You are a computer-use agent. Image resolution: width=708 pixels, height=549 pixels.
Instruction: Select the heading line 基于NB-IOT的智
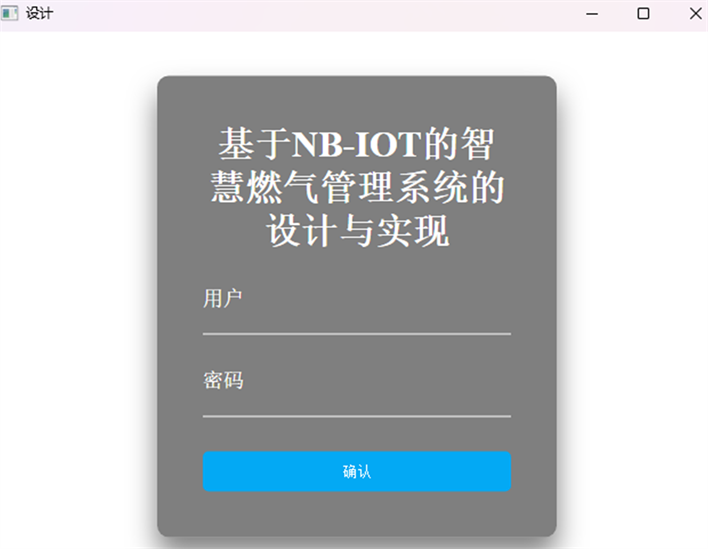point(357,144)
